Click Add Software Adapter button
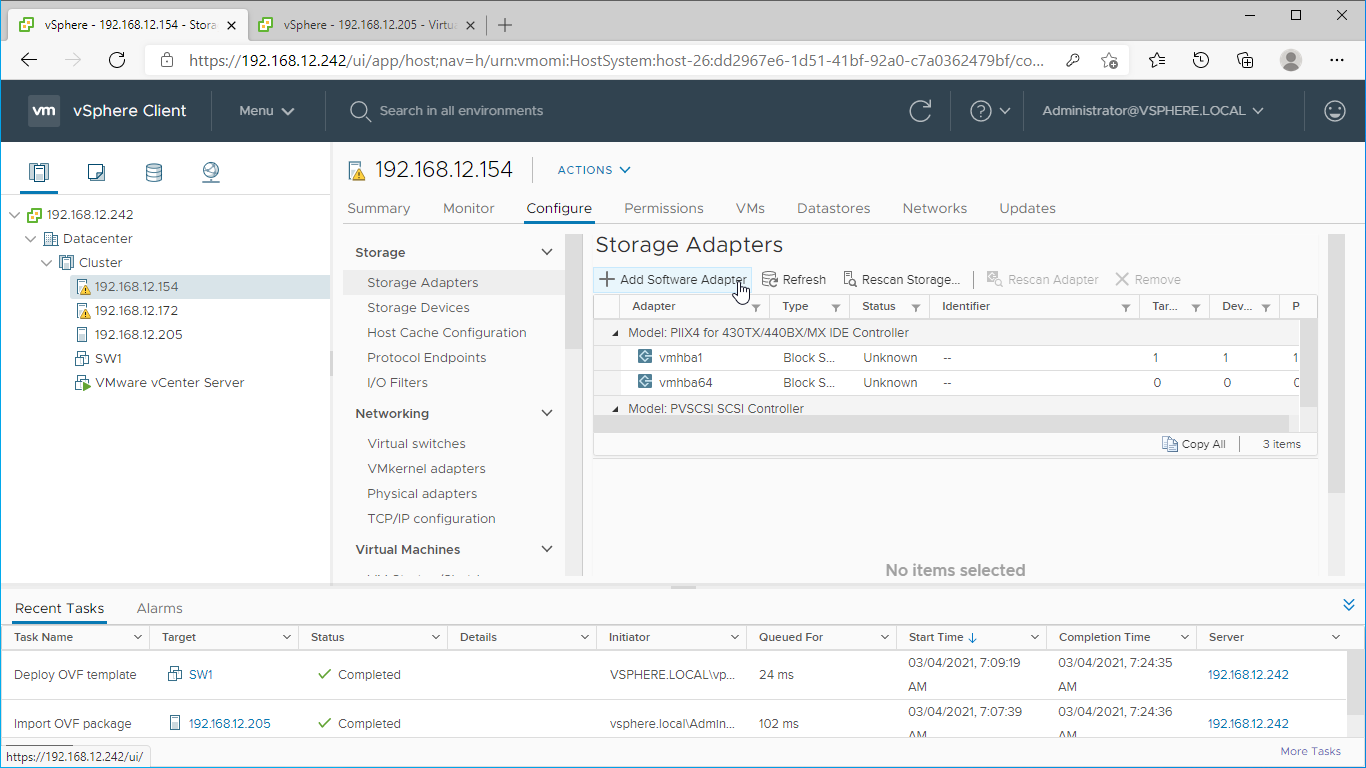This screenshot has width=1366, height=768. (x=673, y=280)
